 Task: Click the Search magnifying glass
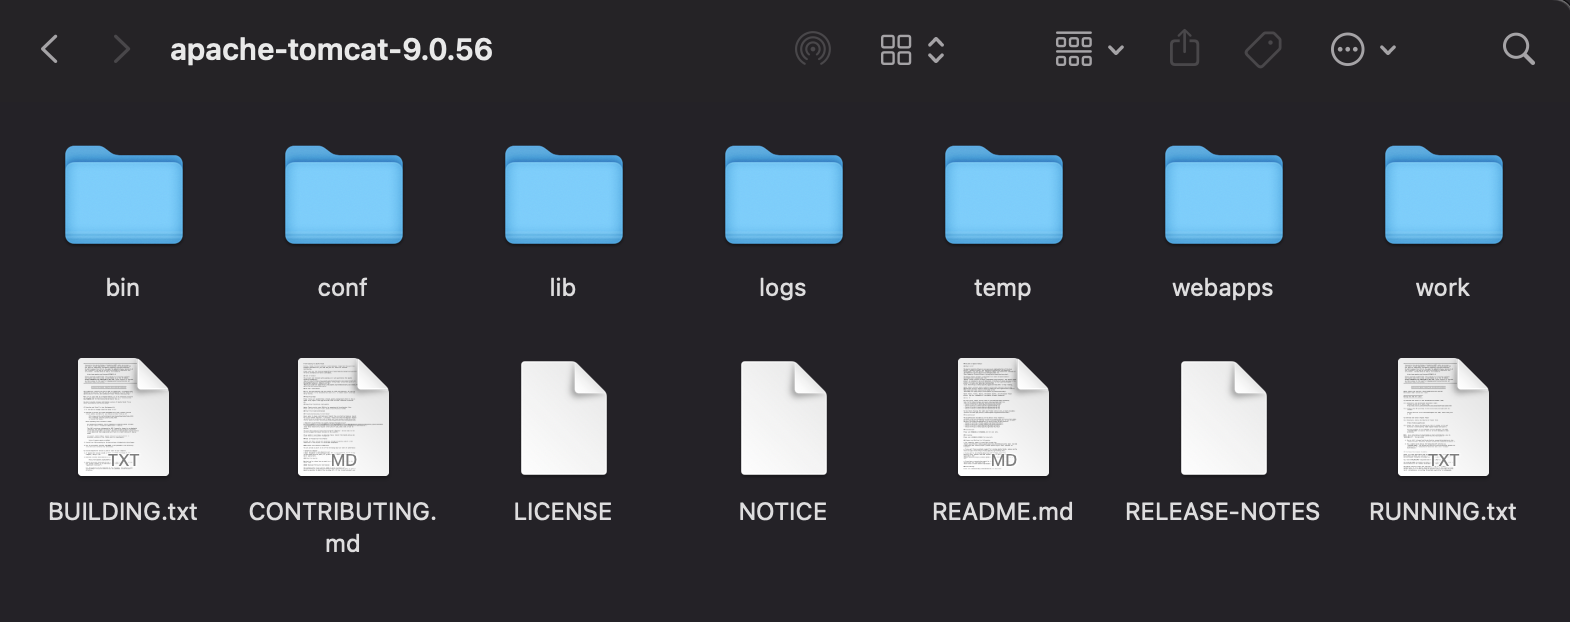(x=1518, y=49)
